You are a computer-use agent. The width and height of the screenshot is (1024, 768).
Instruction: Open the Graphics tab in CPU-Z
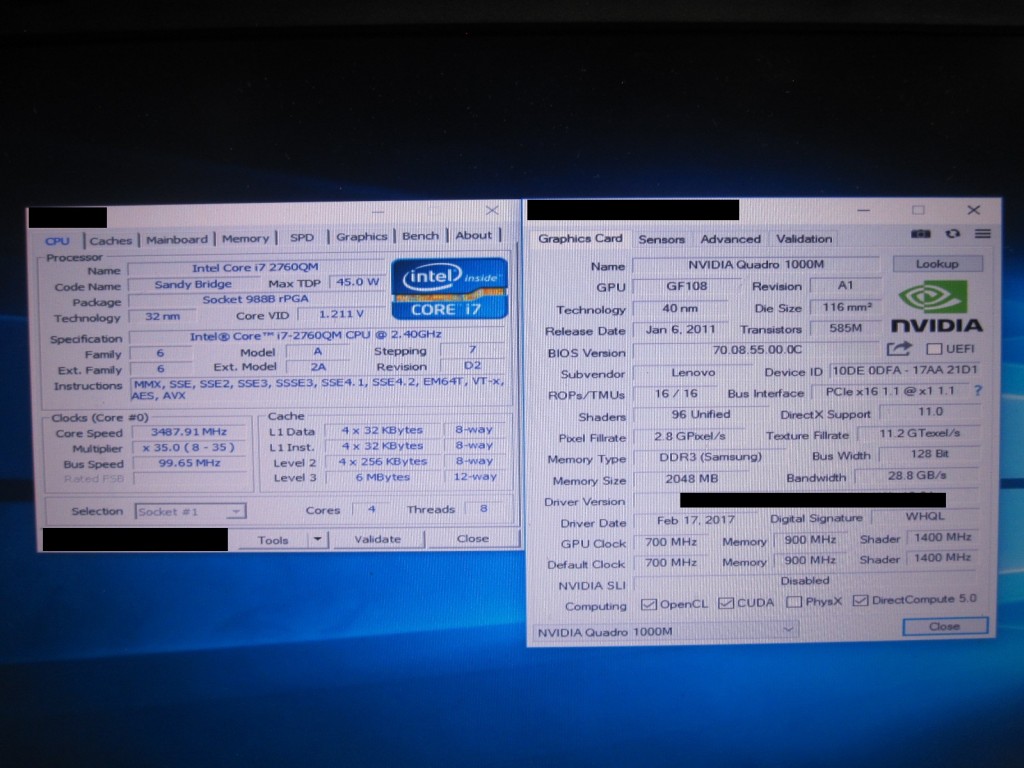point(362,236)
